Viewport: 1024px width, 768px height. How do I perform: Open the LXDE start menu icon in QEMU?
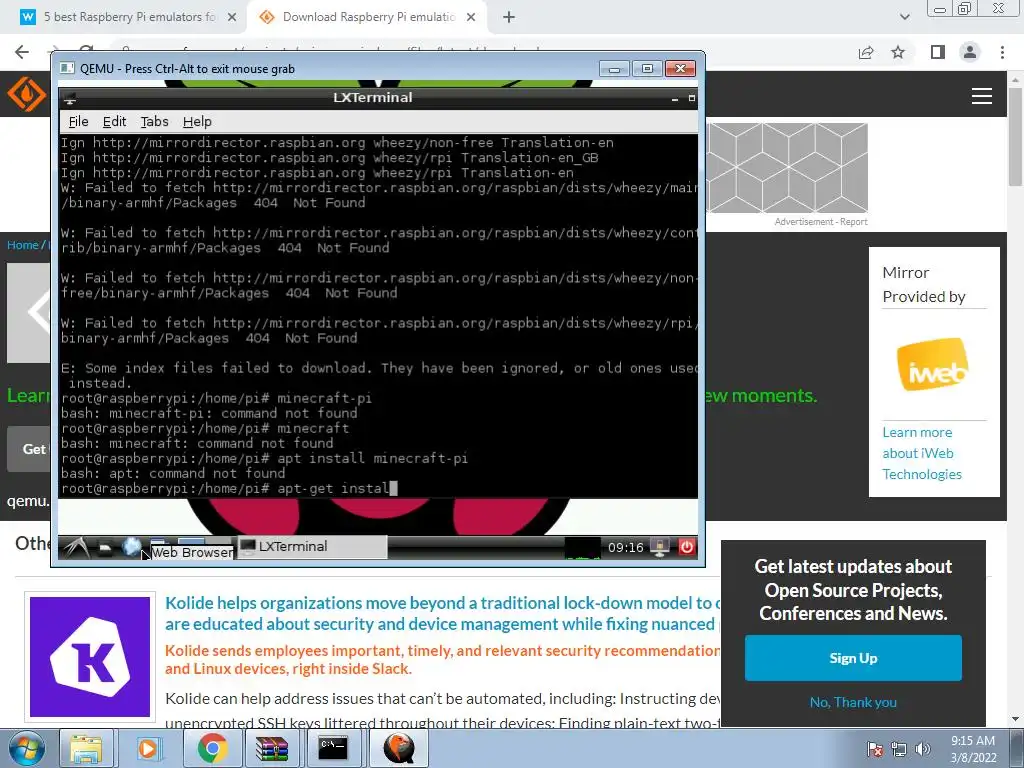point(76,547)
